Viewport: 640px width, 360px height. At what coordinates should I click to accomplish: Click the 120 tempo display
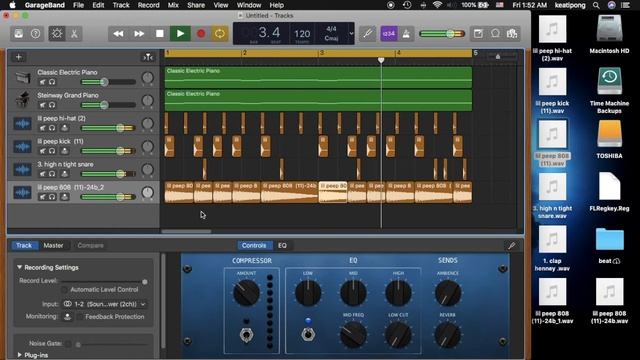(302, 33)
